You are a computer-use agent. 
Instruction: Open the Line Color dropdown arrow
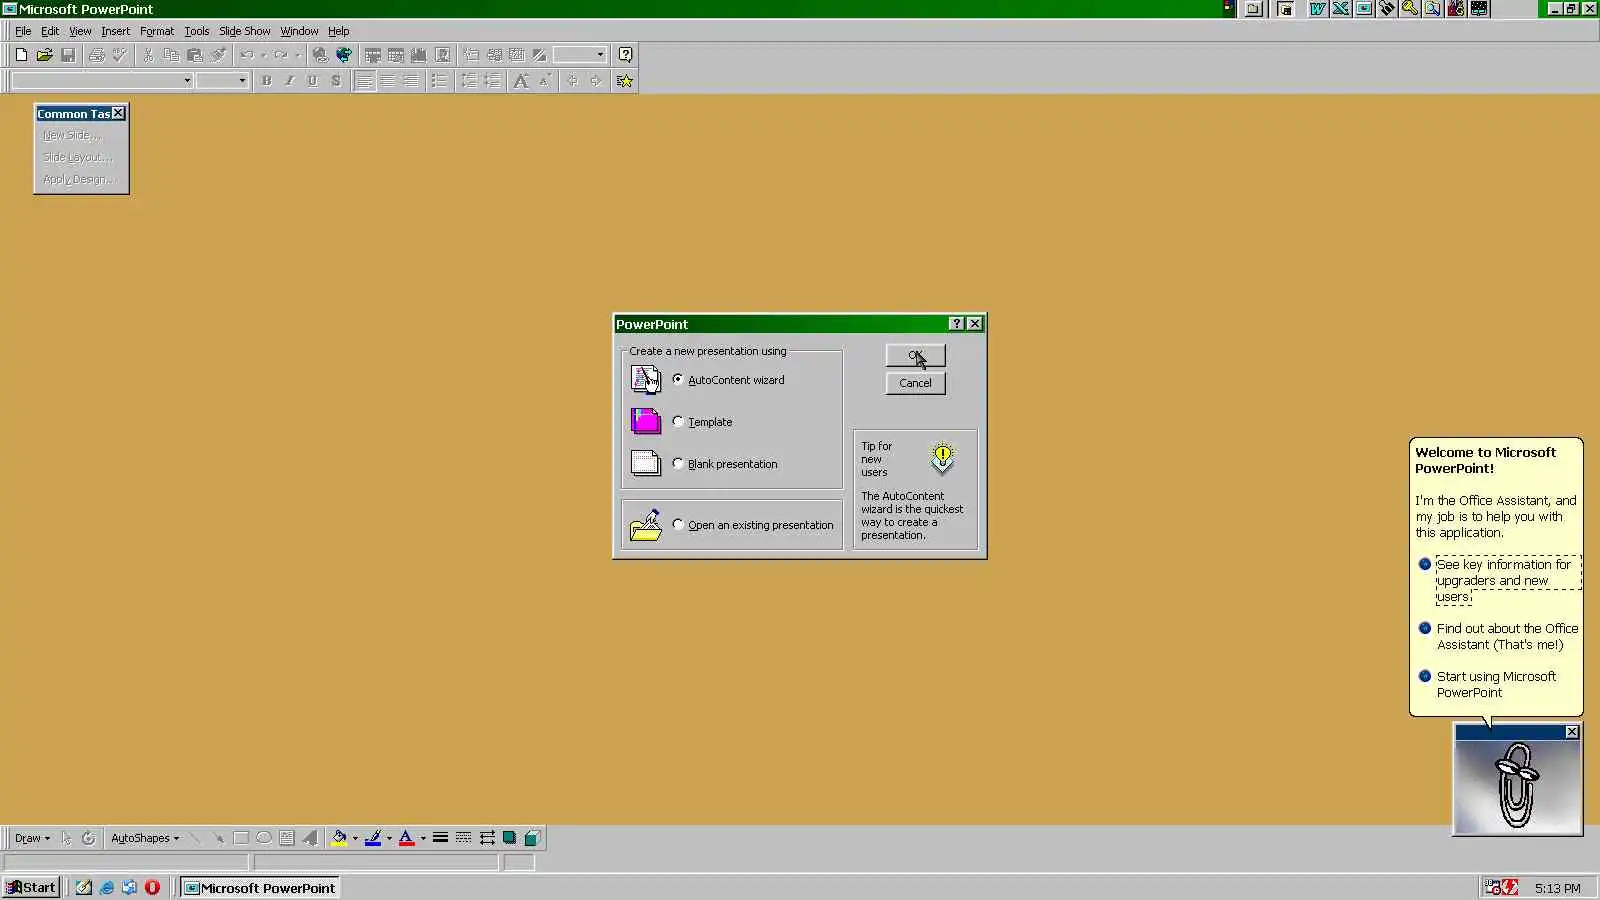389,838
